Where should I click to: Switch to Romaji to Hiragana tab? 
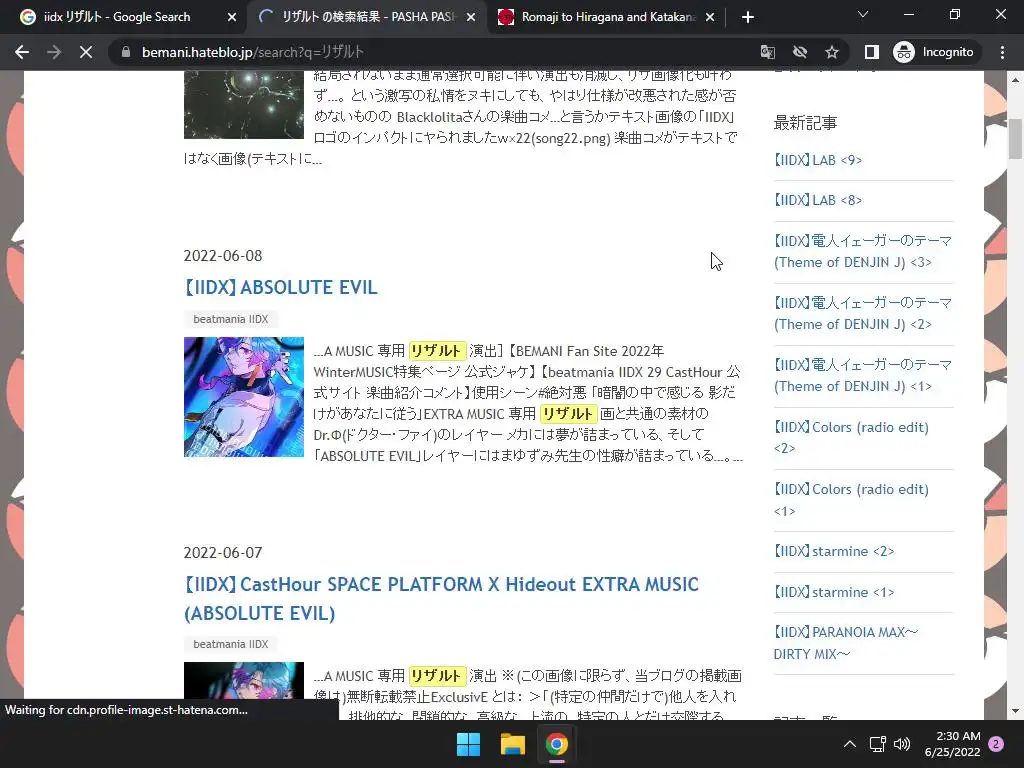608,17
